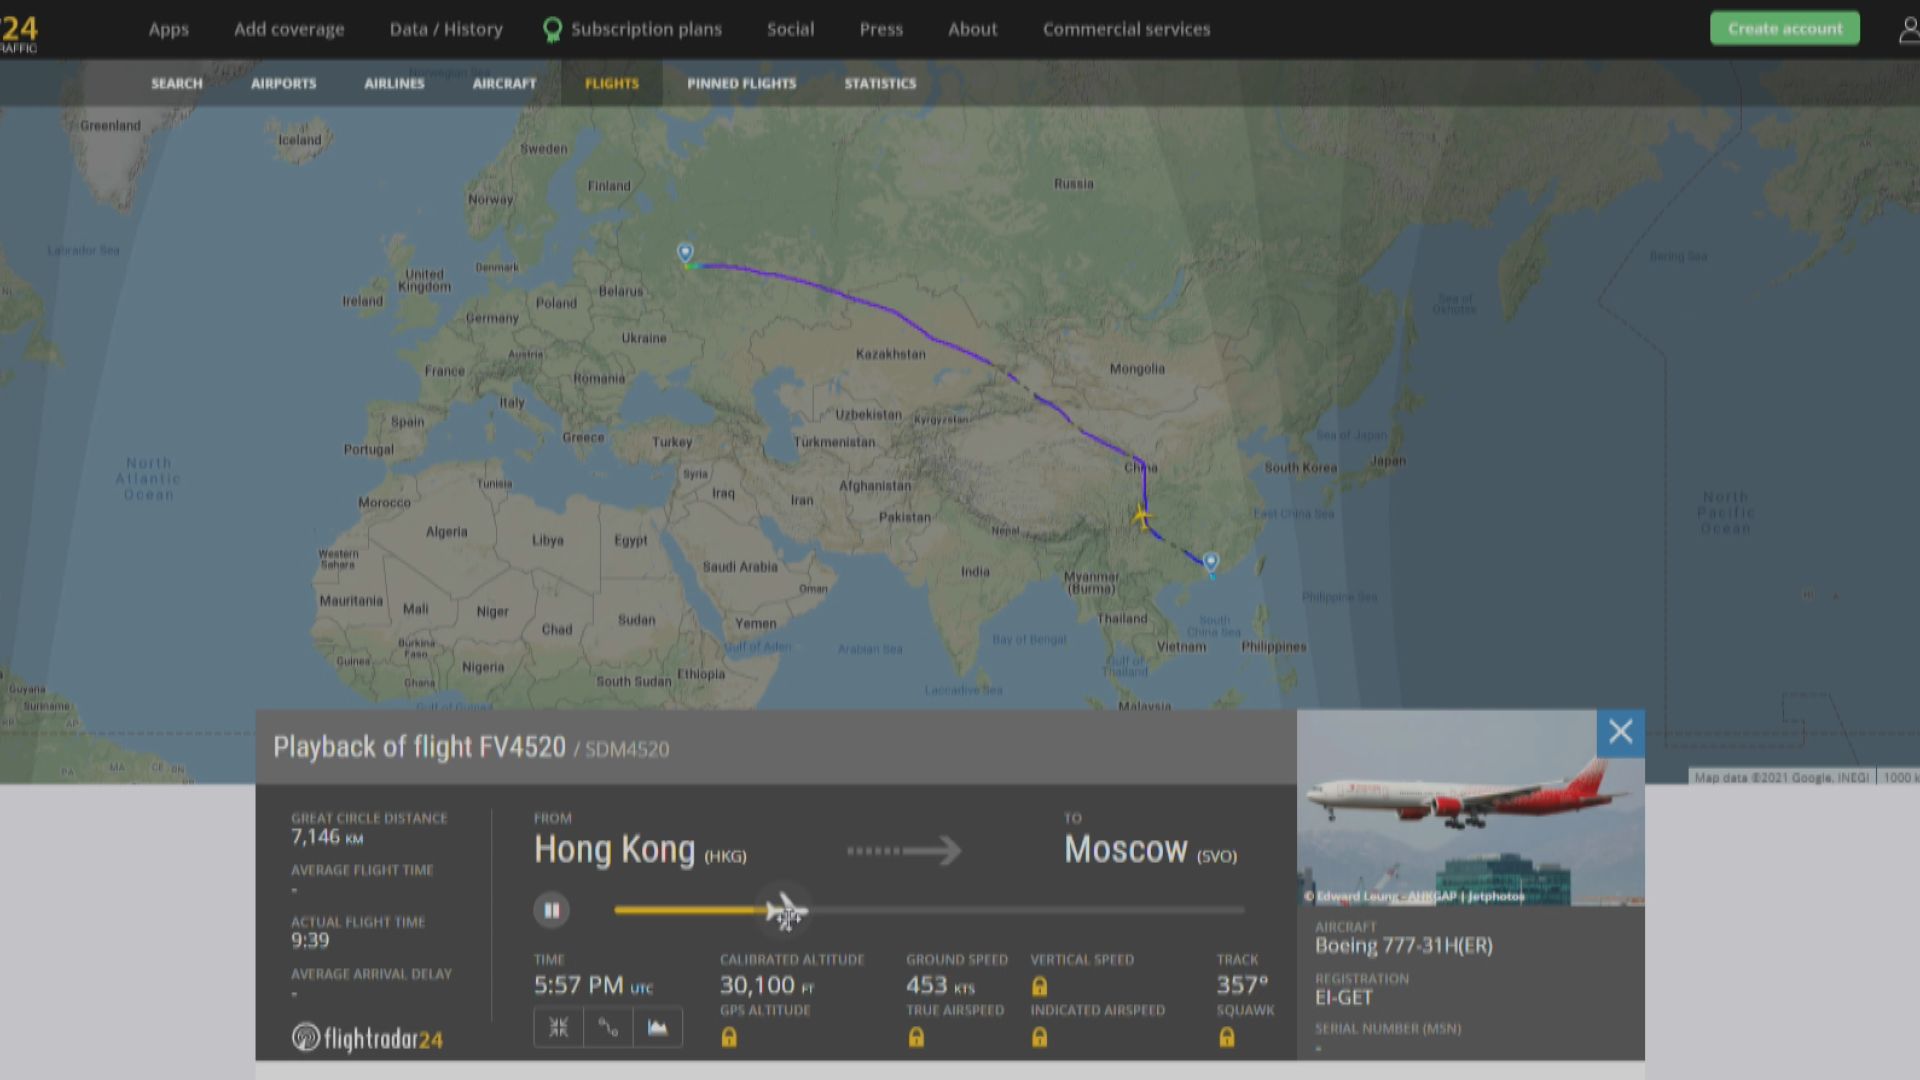
Task: Open the Data / History menu
Action: point(446,29)
